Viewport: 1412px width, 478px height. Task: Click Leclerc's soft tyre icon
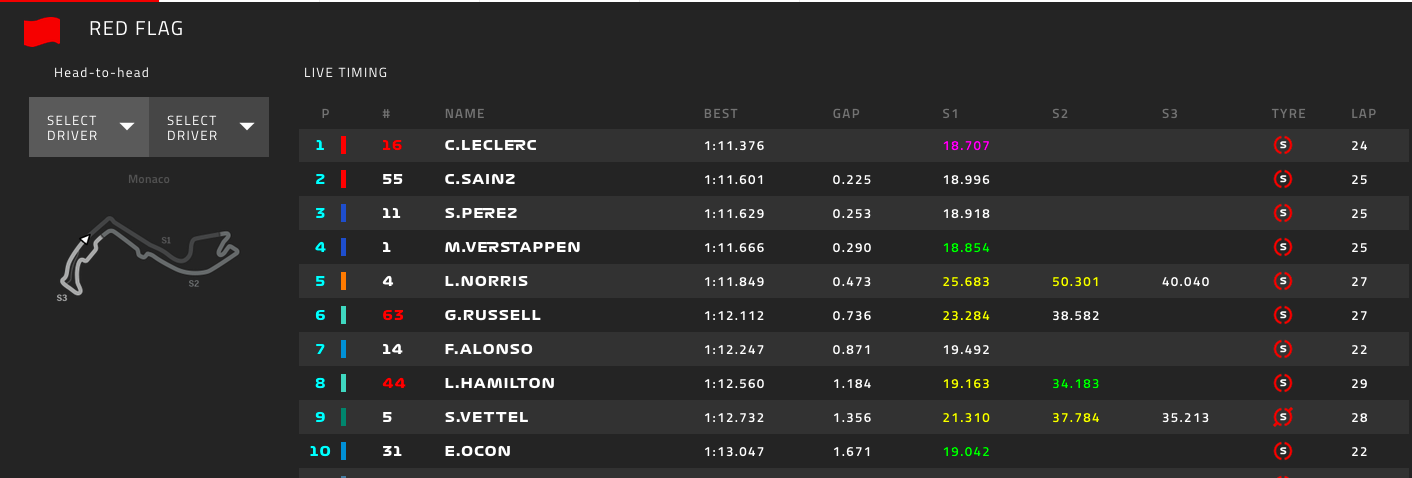pyautogui.click(x=1284, y=145)
